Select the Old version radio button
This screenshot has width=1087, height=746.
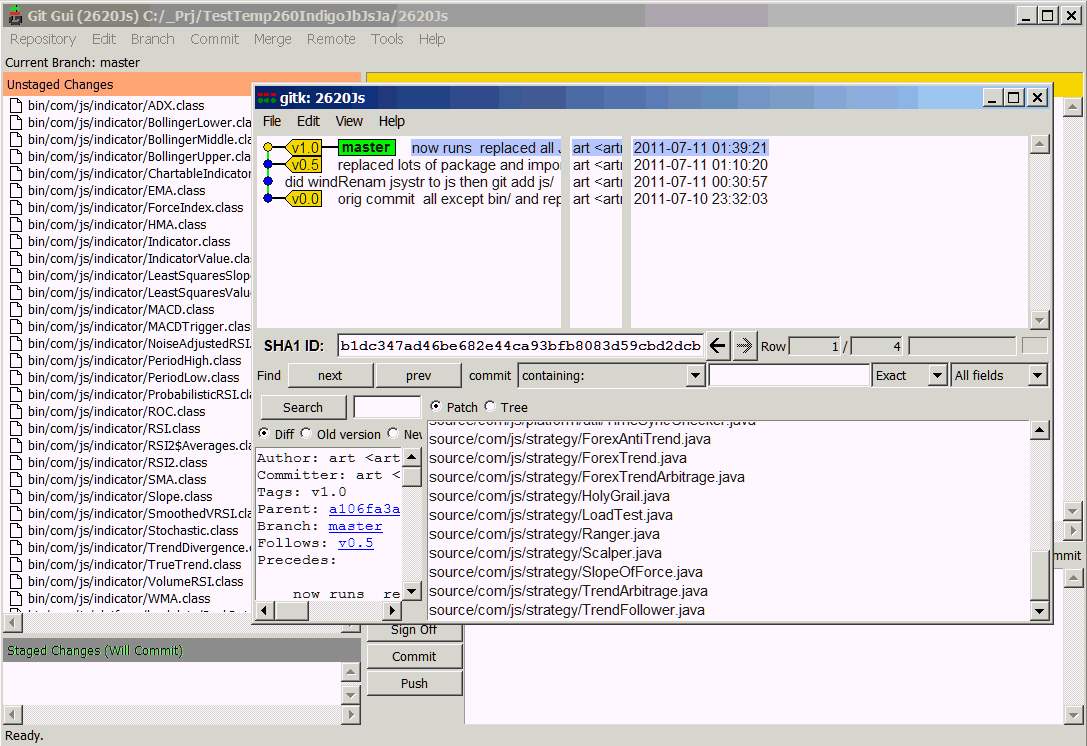click(x=306, y=433)
